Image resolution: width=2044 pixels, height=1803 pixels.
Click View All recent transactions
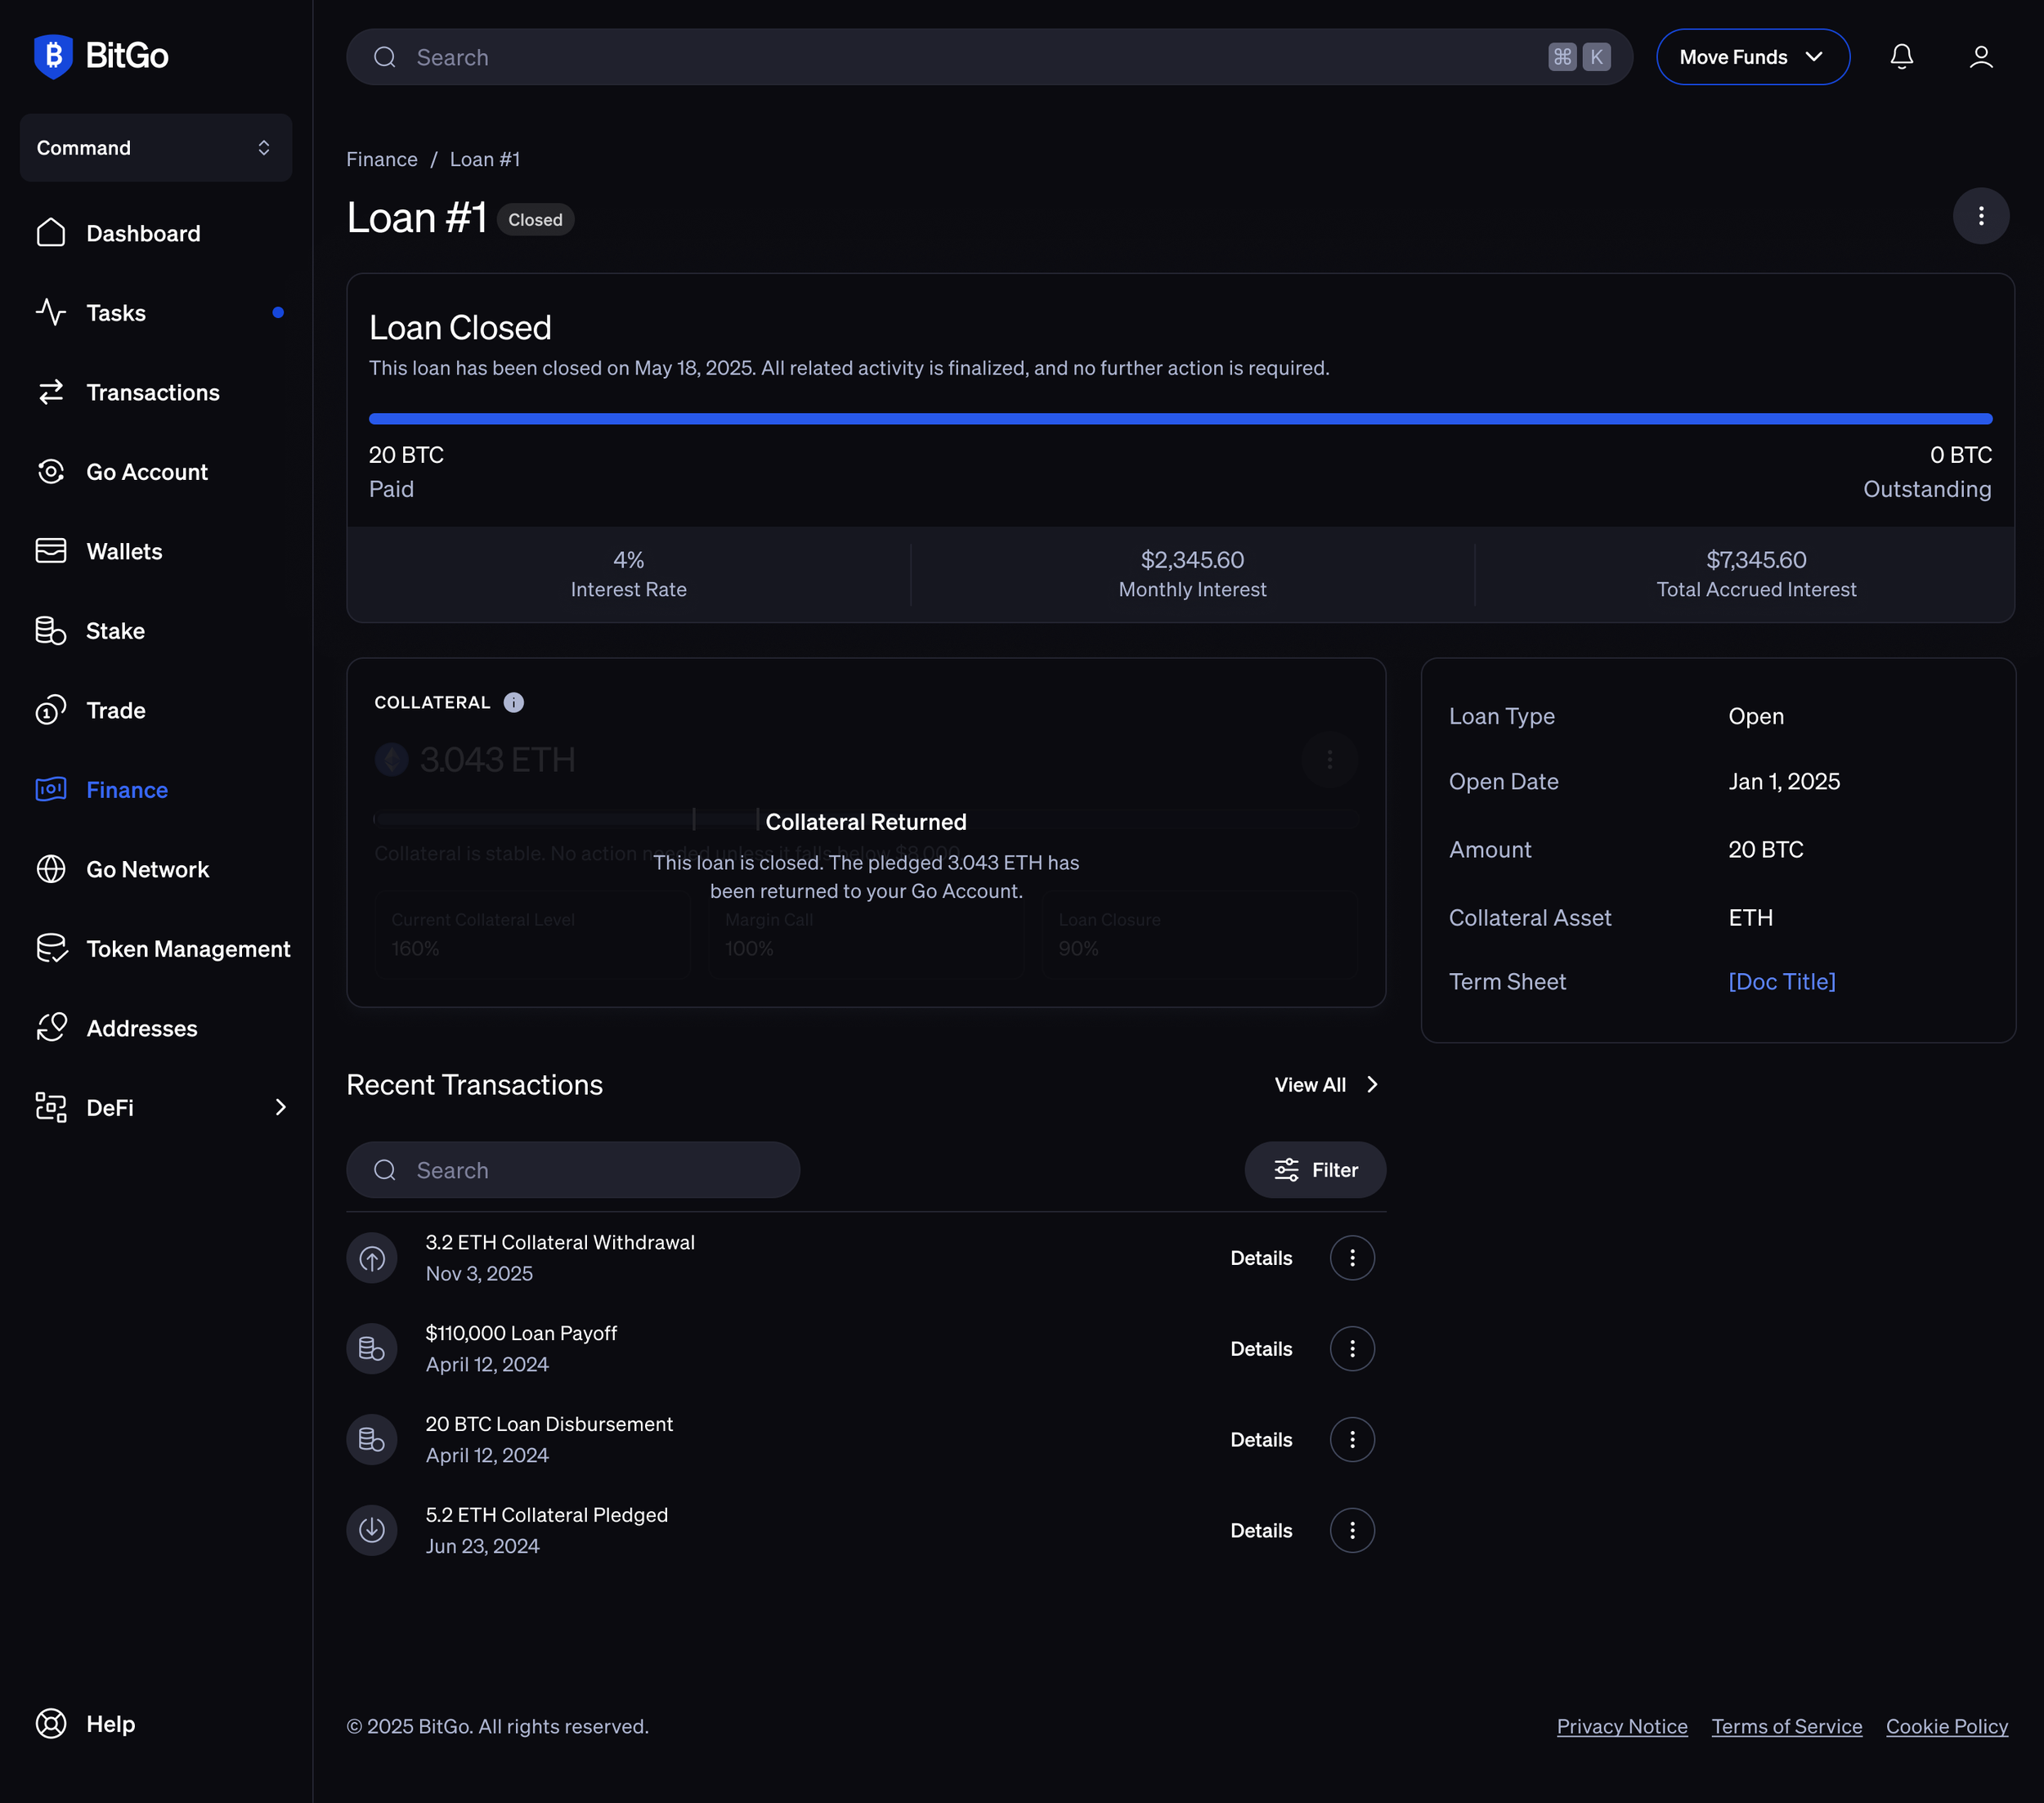coord(1327,1084)
